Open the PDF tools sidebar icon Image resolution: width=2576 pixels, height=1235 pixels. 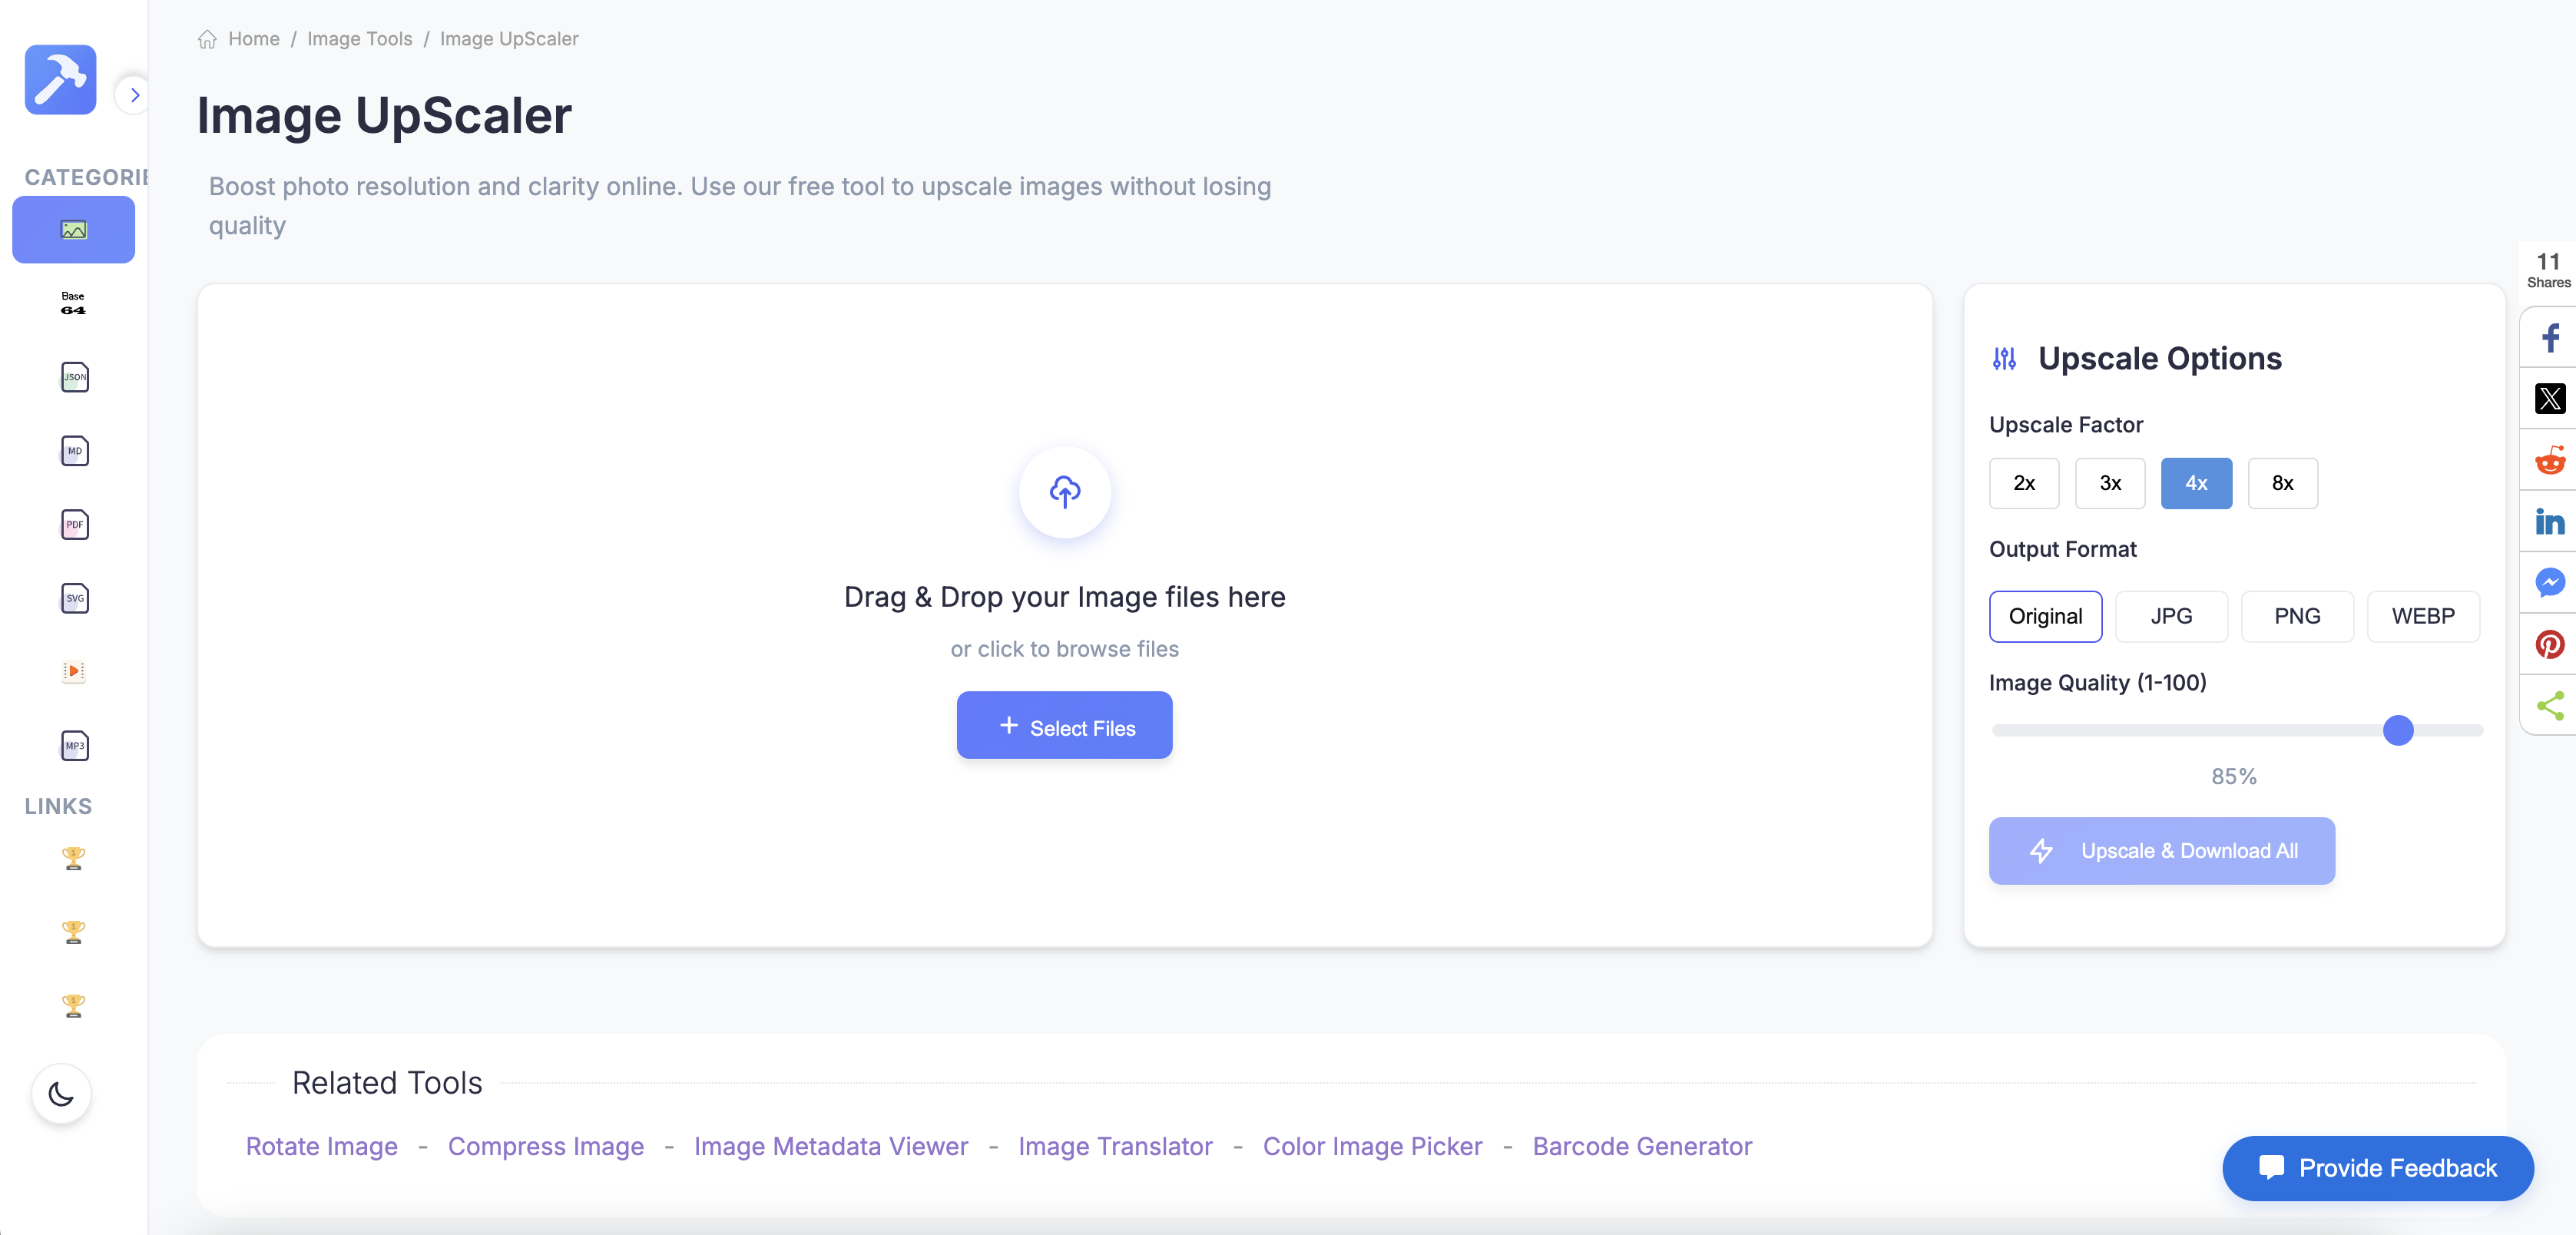pos(74,524)
